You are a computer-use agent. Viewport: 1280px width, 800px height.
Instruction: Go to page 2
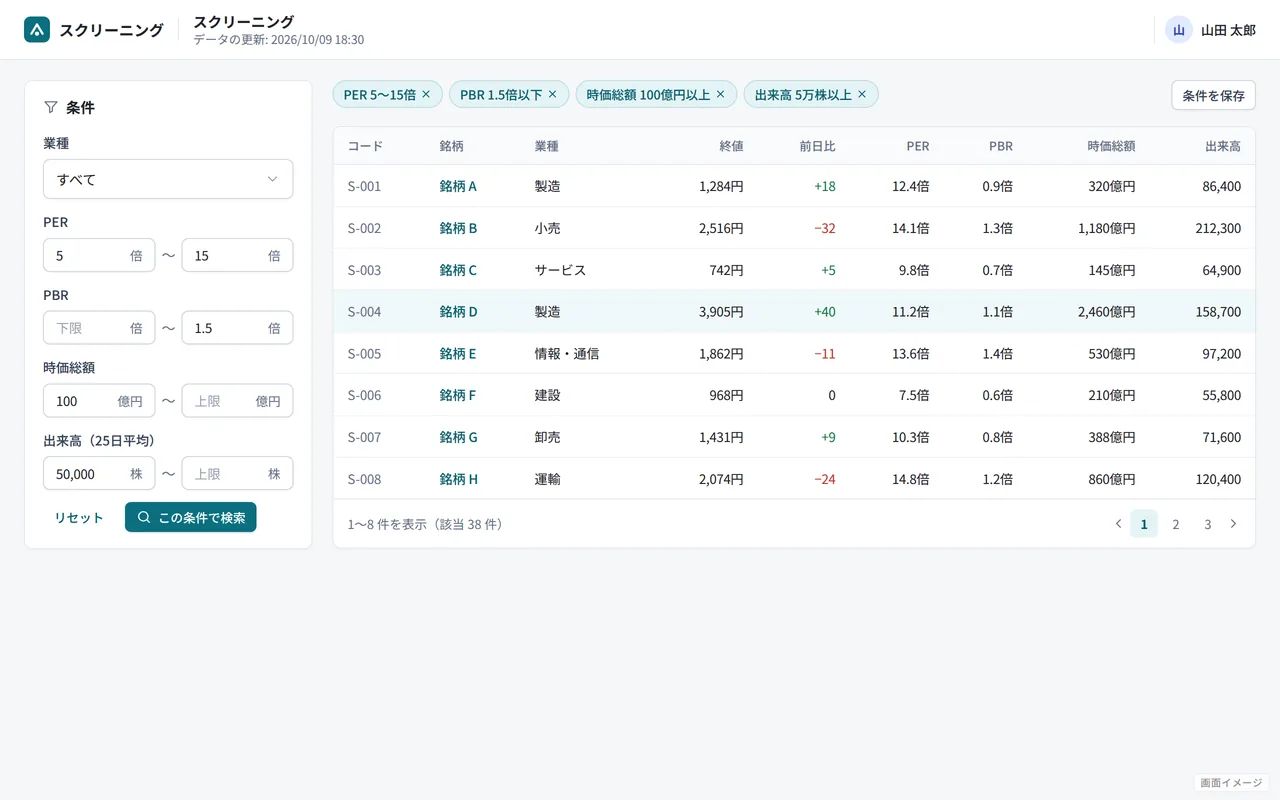1176,524
